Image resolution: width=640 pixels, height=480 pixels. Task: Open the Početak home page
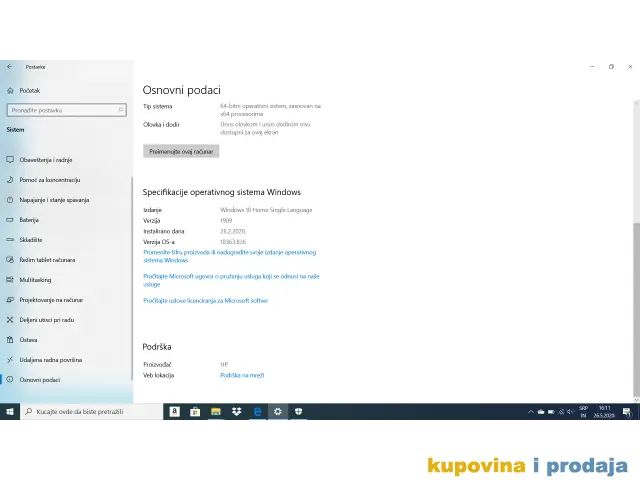(x=30, y=91)
